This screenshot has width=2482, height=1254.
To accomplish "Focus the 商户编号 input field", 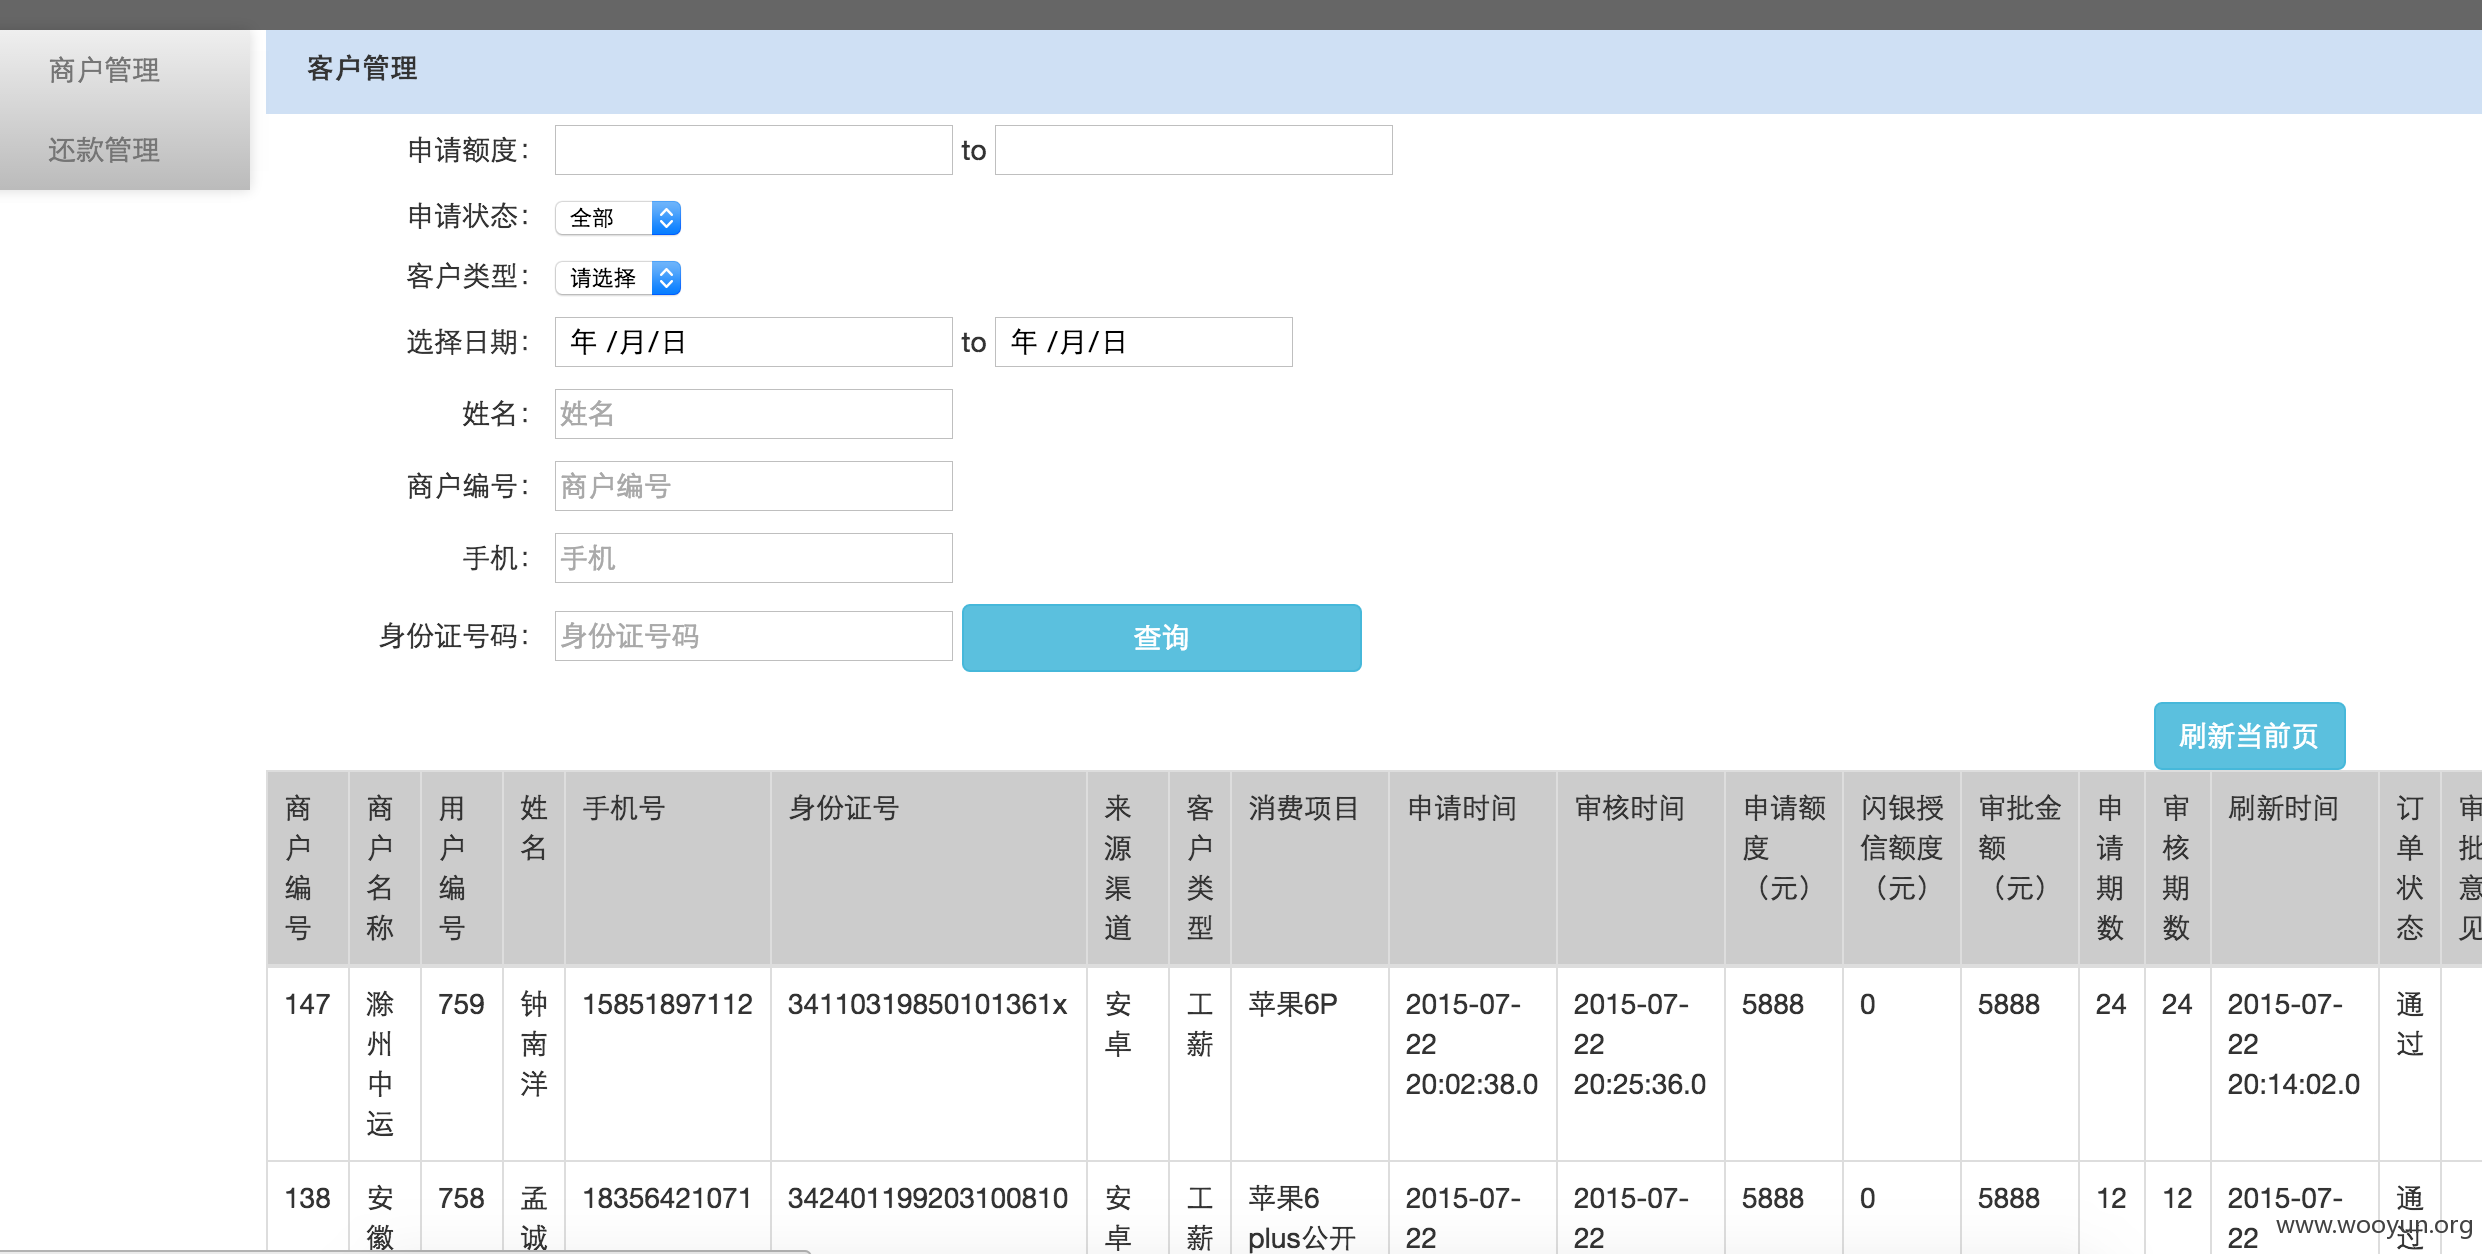I will (x=753, y=486).
